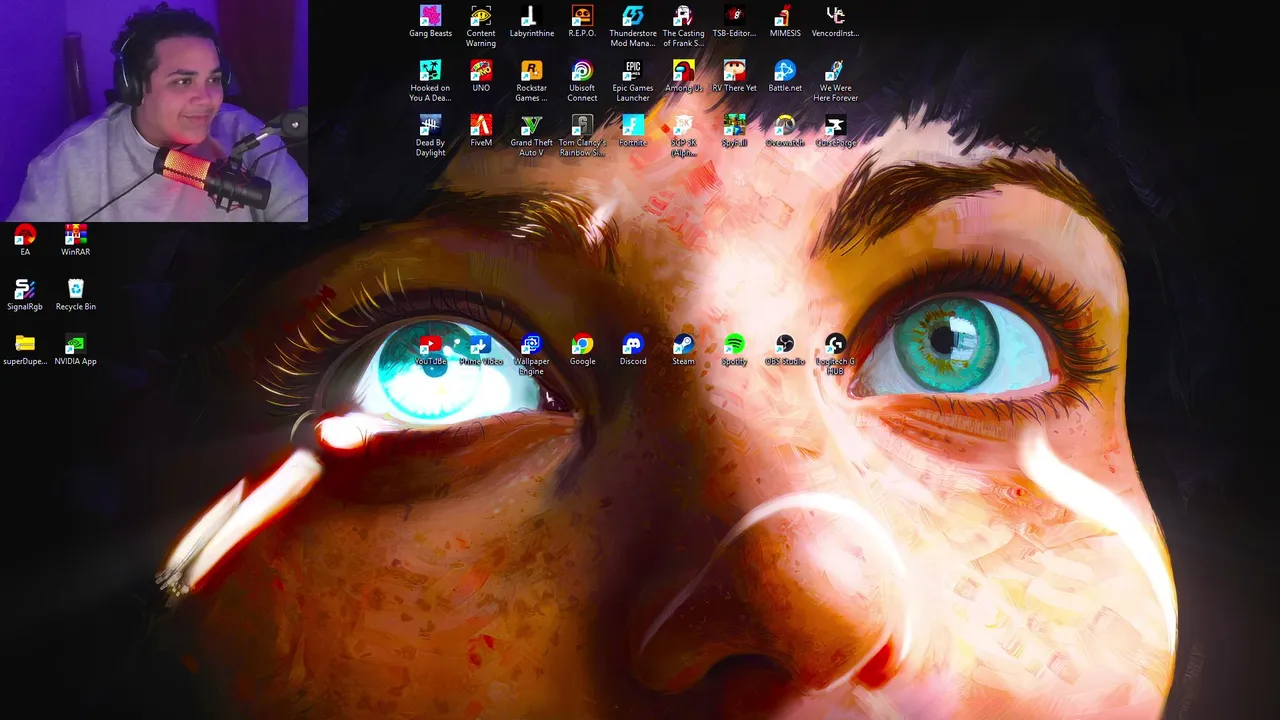This screenshot has height=720, width=1280.
Task: Select the EA app shortcut
Action: click(x=25, y=240)
